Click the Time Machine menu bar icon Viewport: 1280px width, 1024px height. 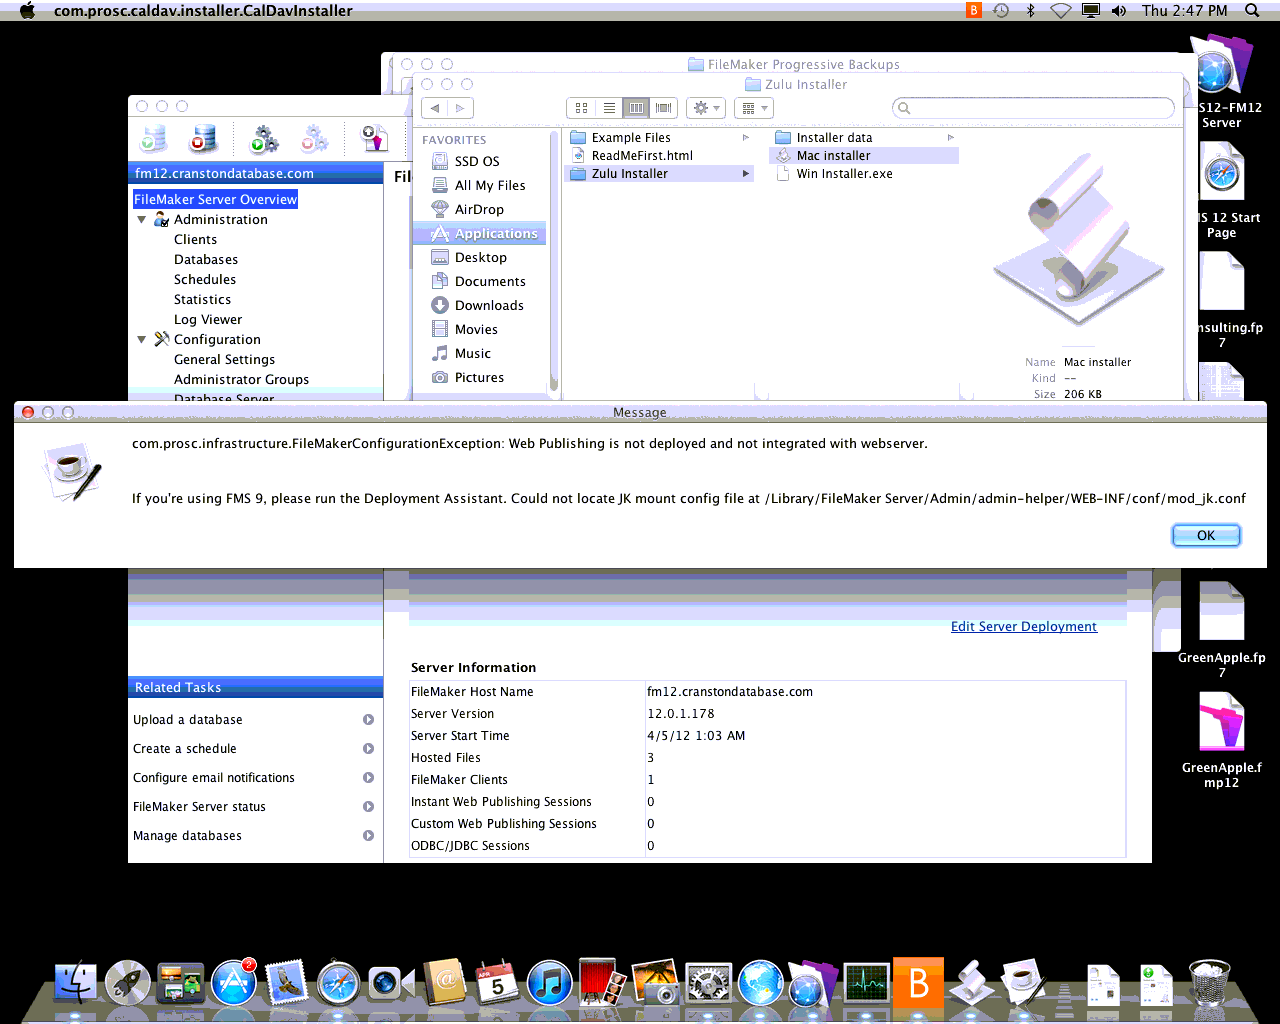click(x=1001, y=11)
